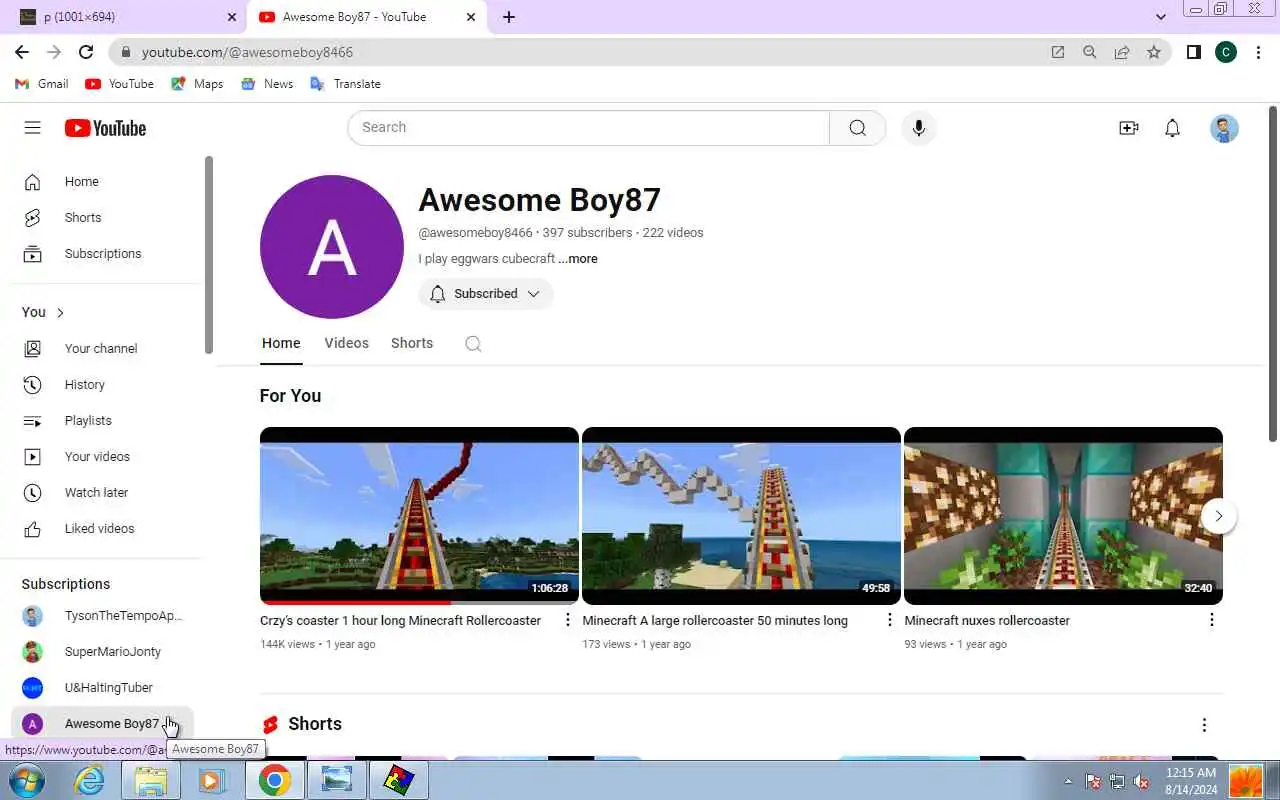Open the Create video icon
This screenshot has height=800, width=1280.
point(1129,128)
